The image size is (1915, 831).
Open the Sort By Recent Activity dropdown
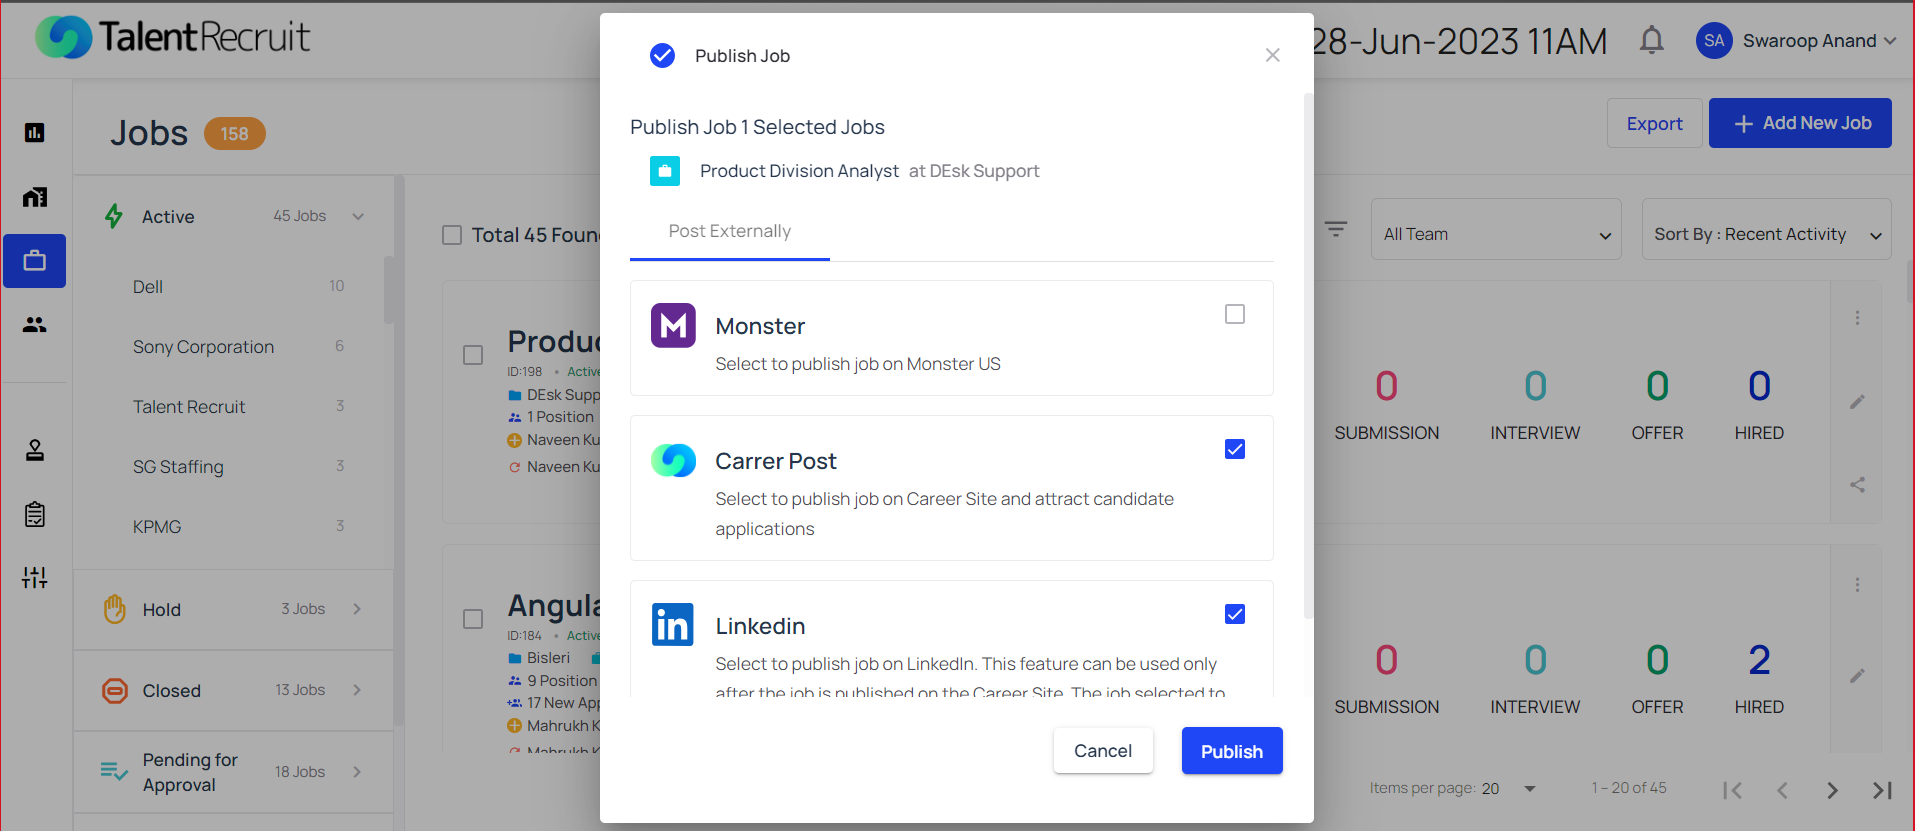(1766, 229)
